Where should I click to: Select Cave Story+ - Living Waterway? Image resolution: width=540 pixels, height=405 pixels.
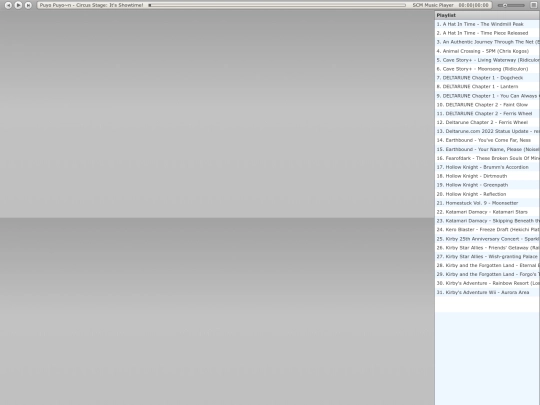point(487,60)
